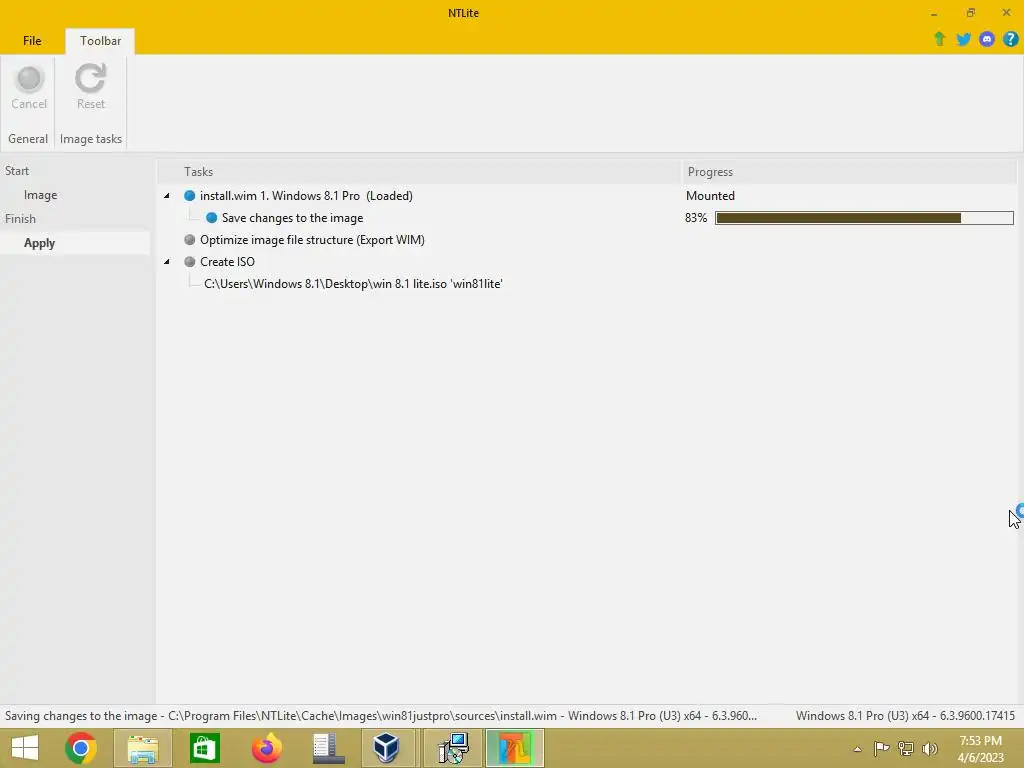Launch Firefox from taskbar
The image size is (1024, 768).
pyautogui.click(x=266, y=748)
